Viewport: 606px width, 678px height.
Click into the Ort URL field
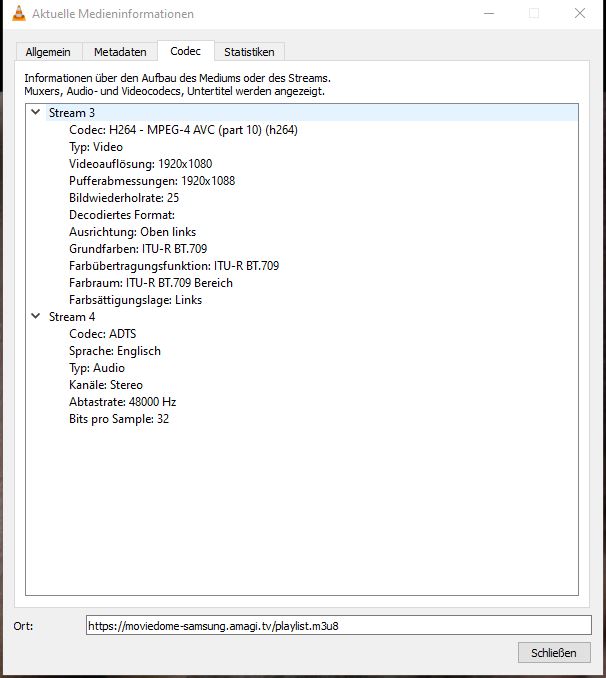(338, 625)
